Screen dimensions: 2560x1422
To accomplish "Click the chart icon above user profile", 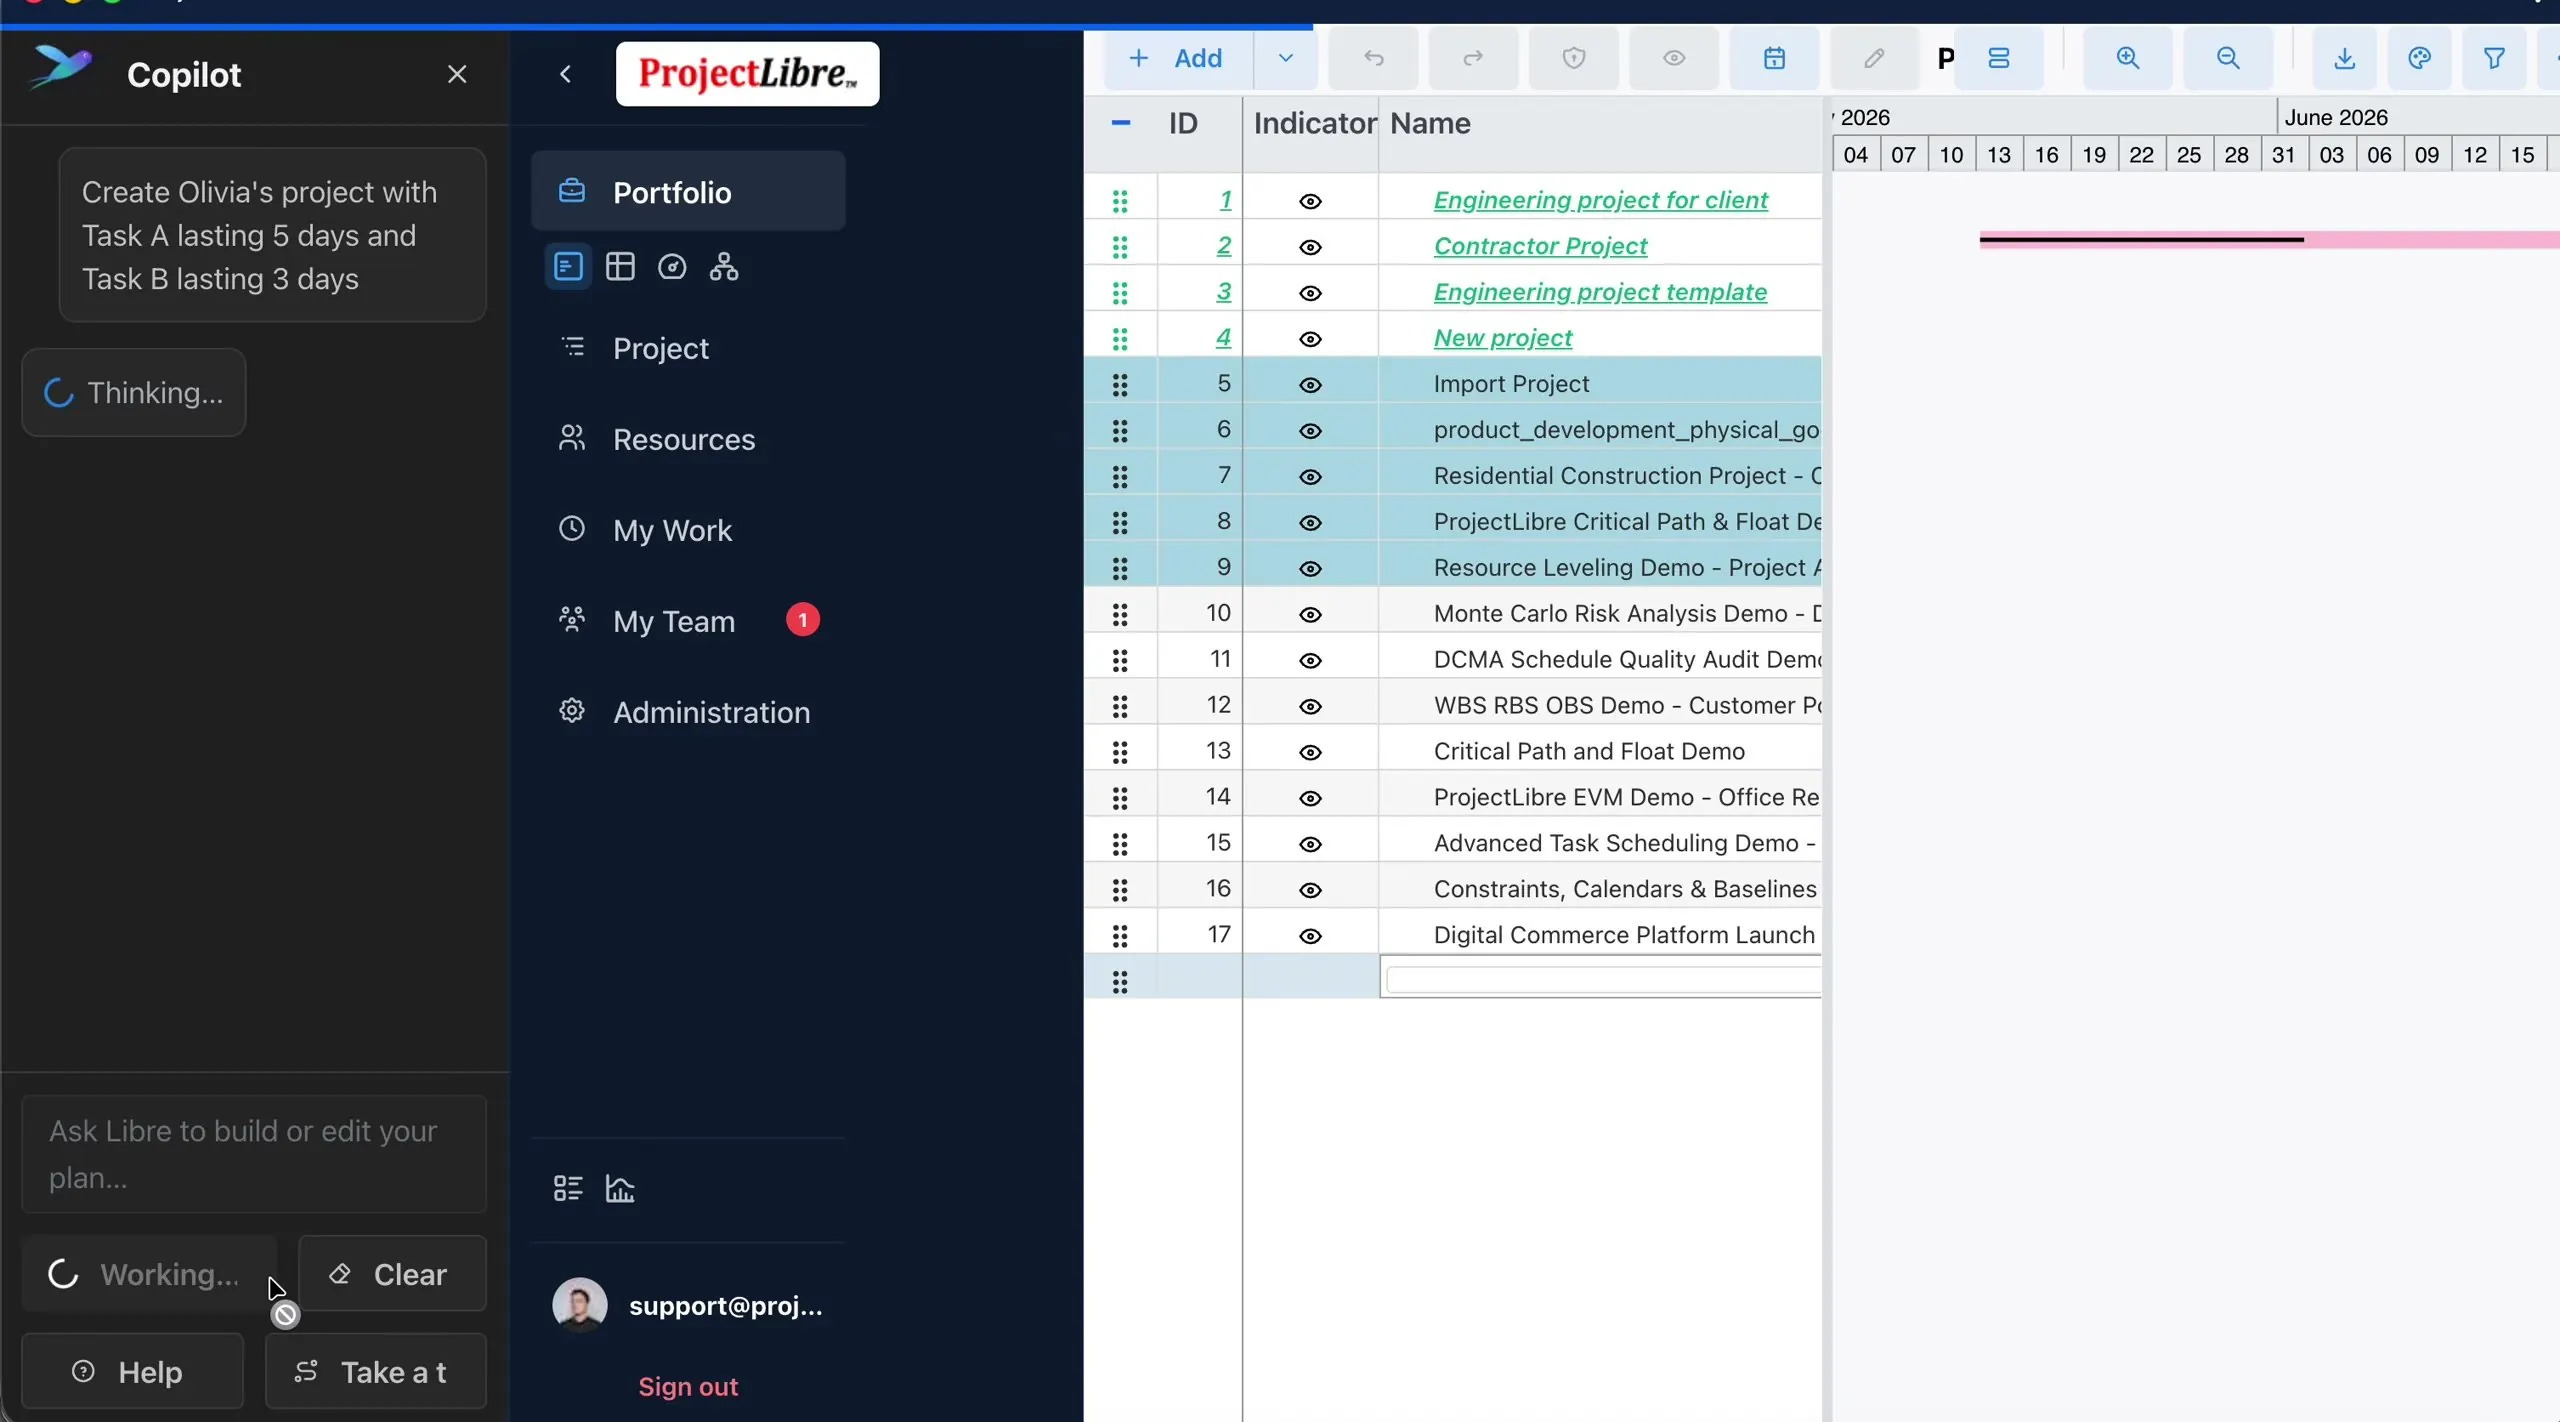I will (620, 1189).
